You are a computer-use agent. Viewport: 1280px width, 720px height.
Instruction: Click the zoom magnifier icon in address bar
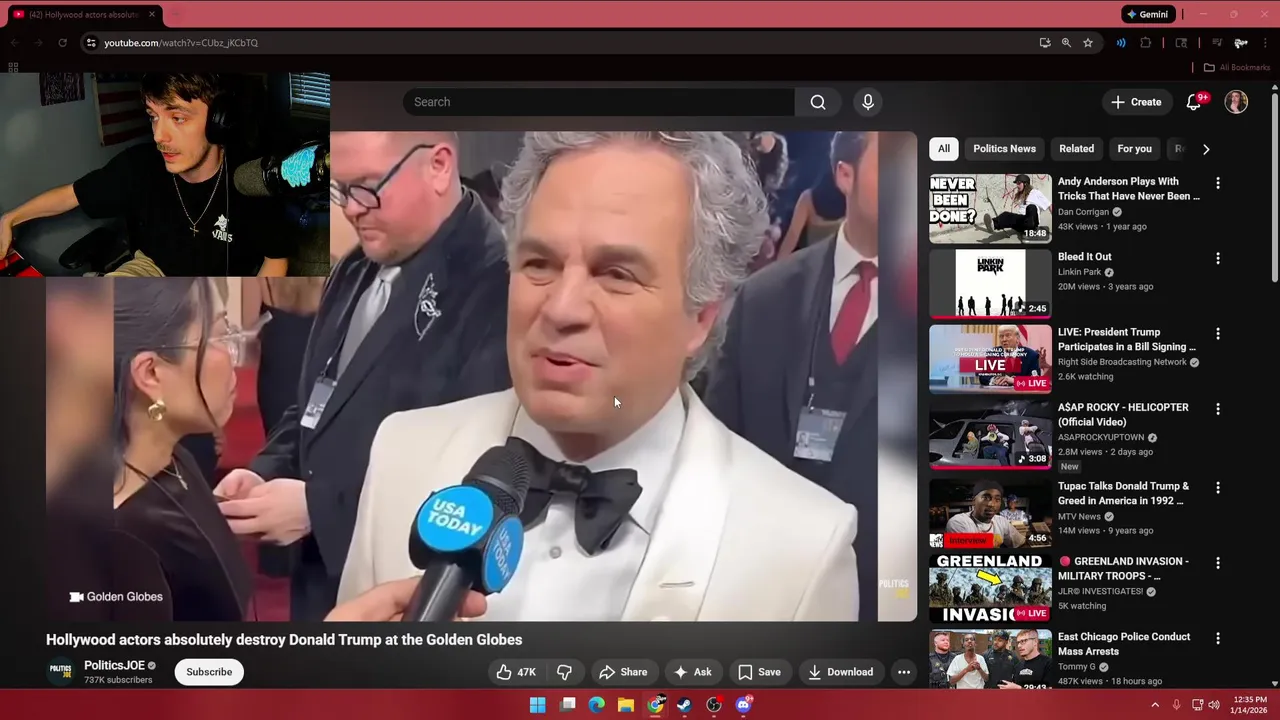(x=1066, y=43)
